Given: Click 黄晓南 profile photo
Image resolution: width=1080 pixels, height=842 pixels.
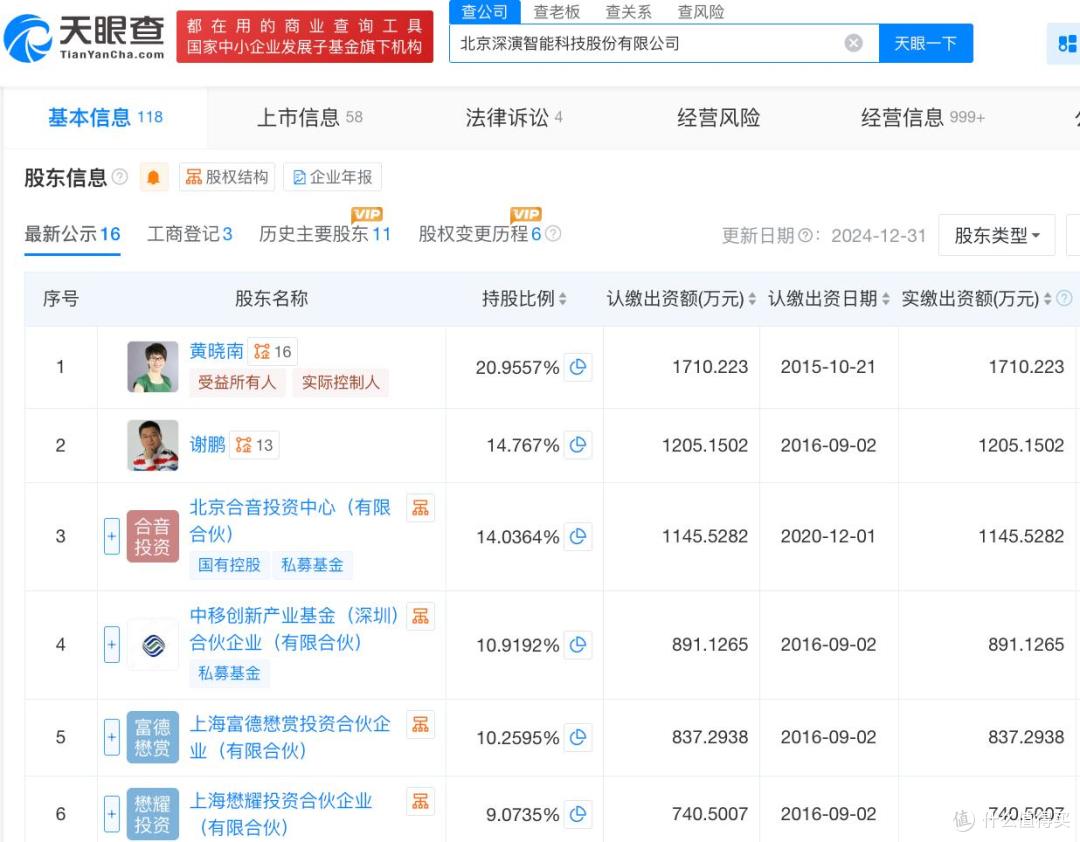Looking at the screenshot, I should pyautogui.click(x=153, y=367).
